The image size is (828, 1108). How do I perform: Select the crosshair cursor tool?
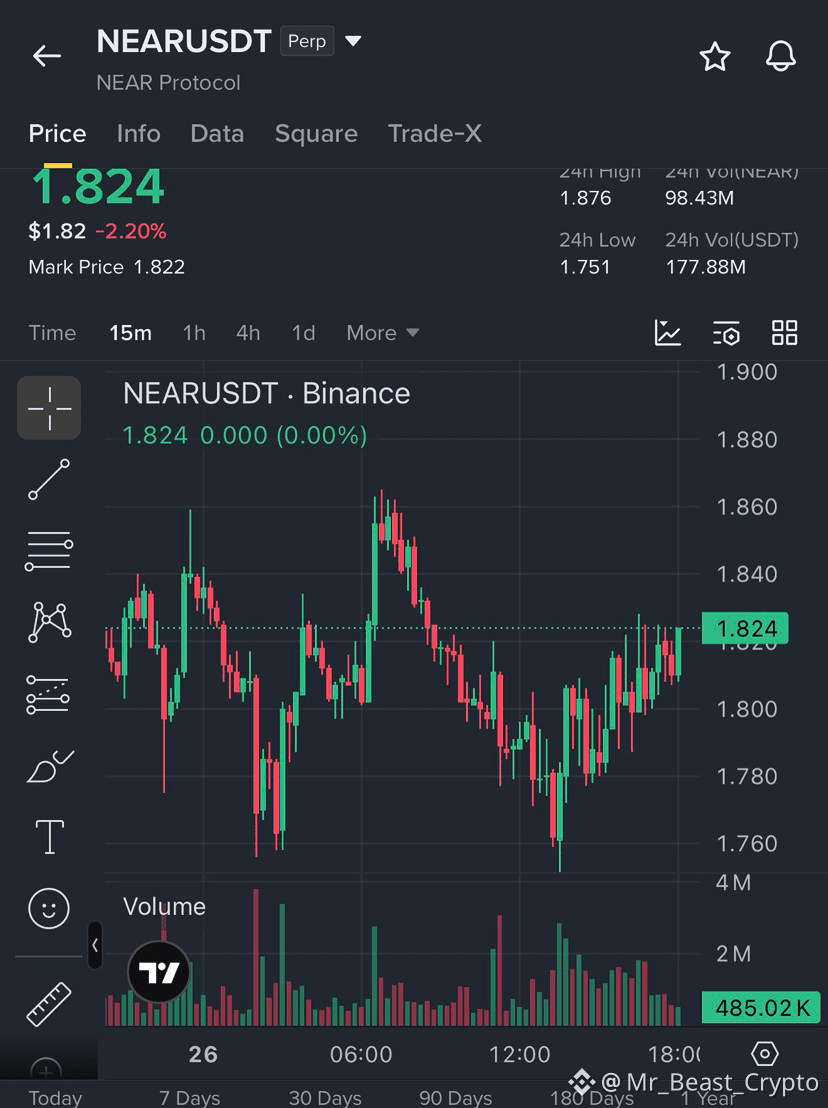[49, 408]
